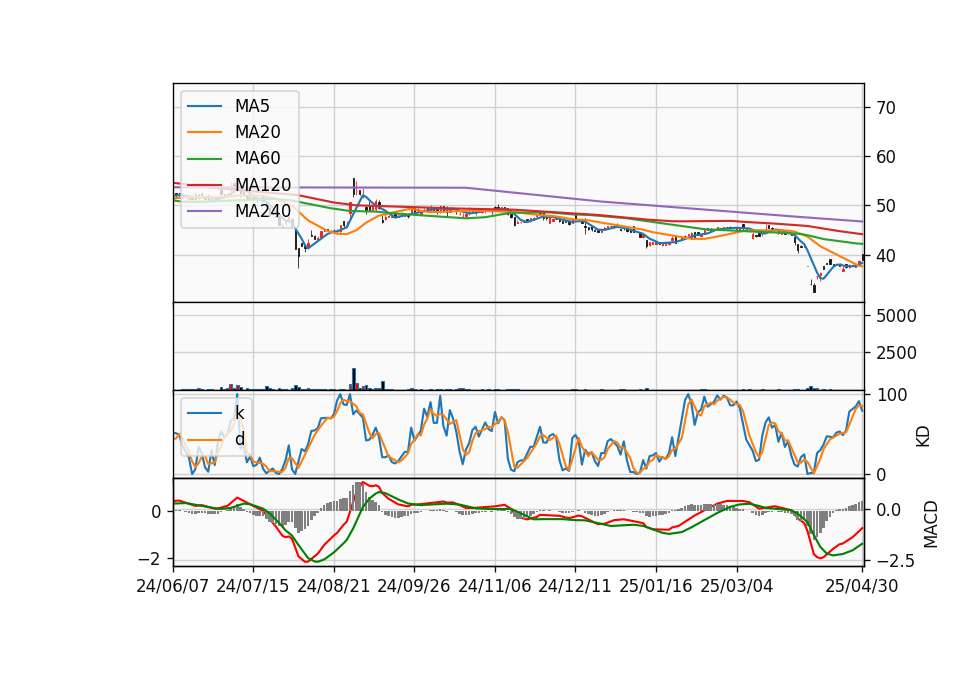Click the −2.5 tick on right MACD axis
The width and height of the screenshot is (960, 690).
coord(895,561)
